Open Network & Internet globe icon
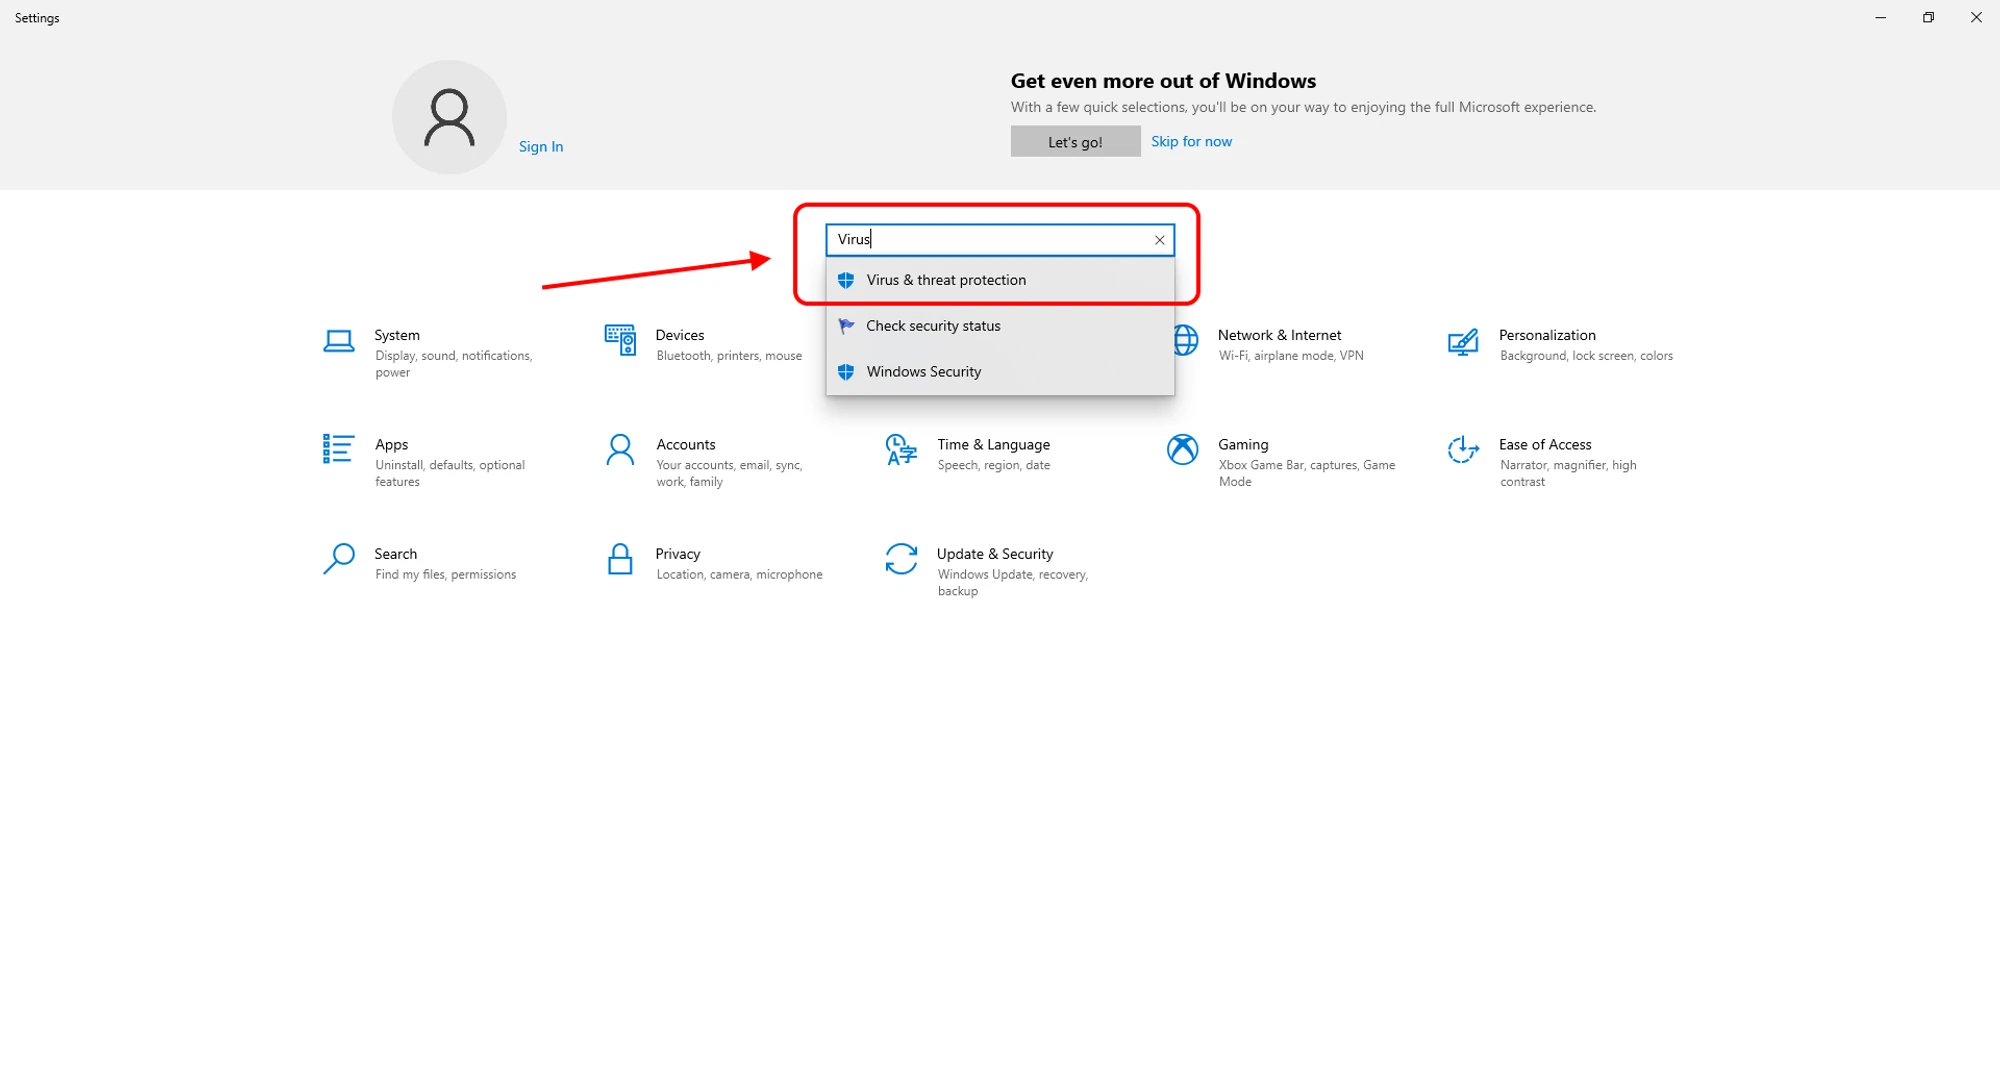The width and height of the screenshot is (2000, 1080). tap(1186, 340)
